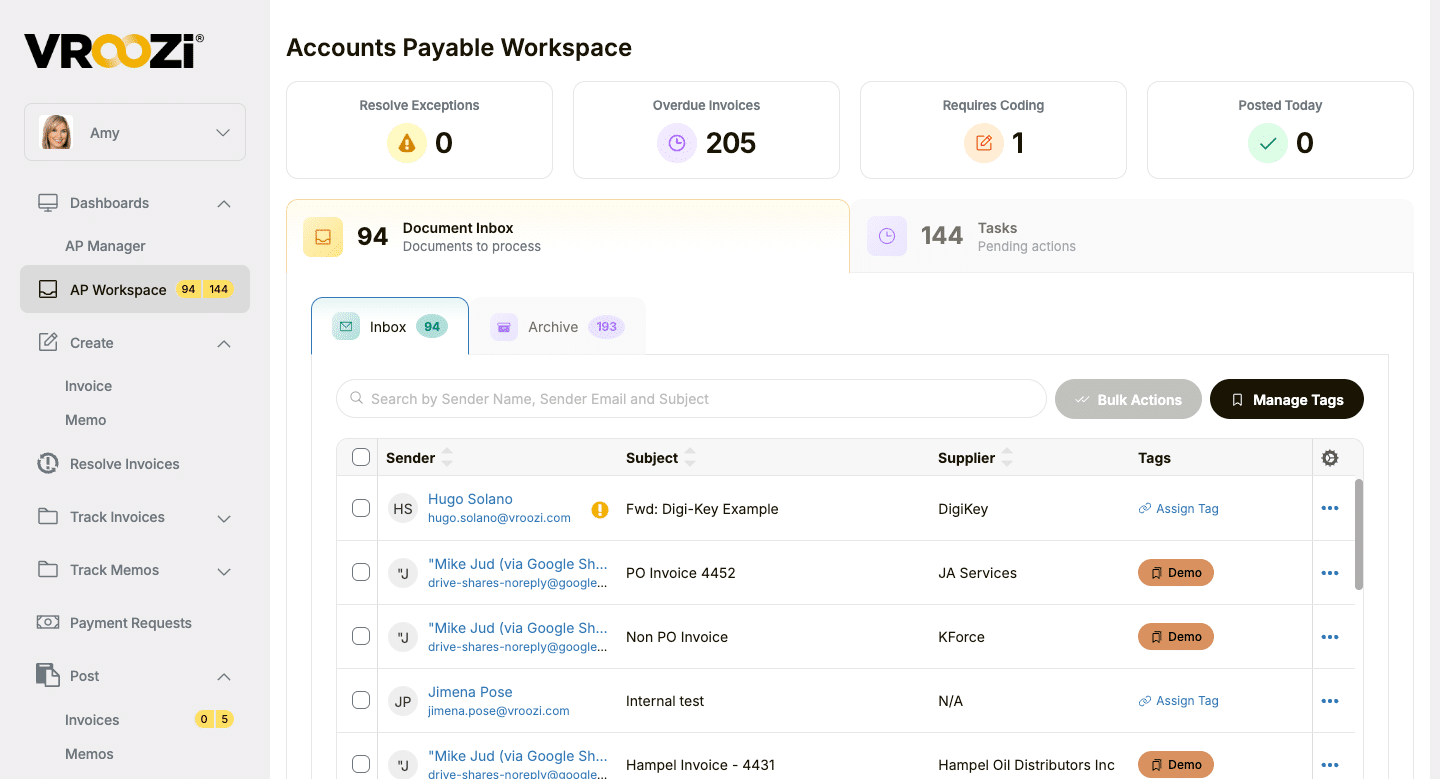Click the Vroozi logo
The height and width of the screenshot is (779, 1440).
pyautogui.click(x=114, y=51)
